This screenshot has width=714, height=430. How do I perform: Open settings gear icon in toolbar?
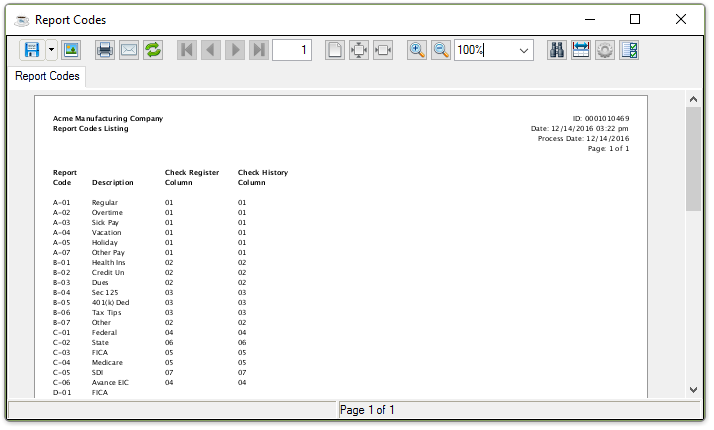click(605, 50)
